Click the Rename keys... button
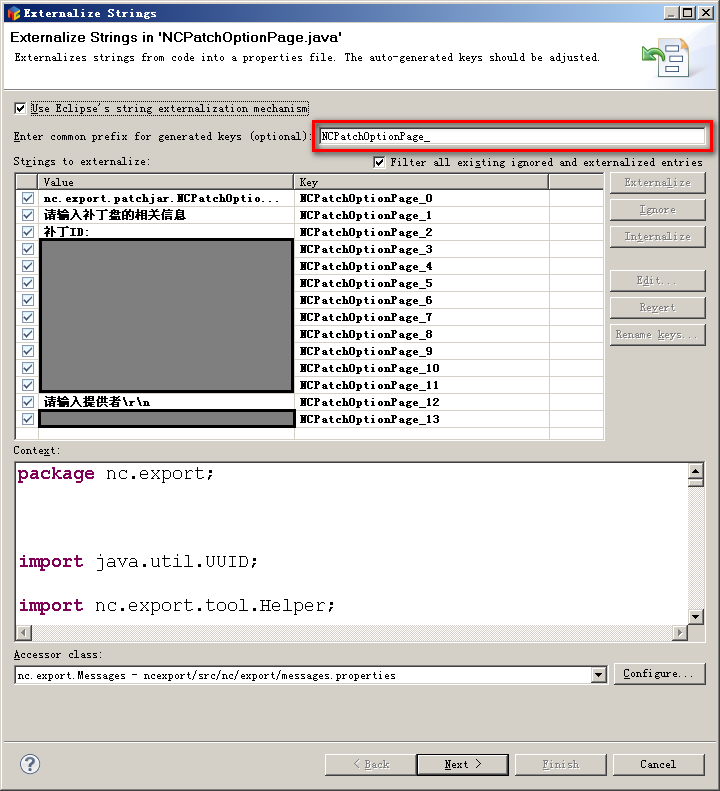This screenshot has width=720, height=791. coord(657,334)
